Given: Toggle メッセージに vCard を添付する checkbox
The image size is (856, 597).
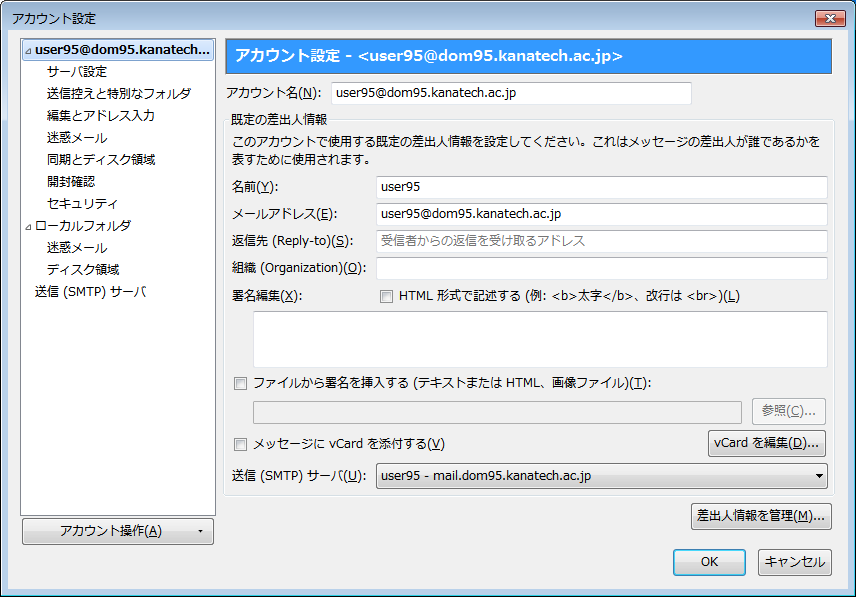Looking at the screenshot, I should tap(240, 444).
